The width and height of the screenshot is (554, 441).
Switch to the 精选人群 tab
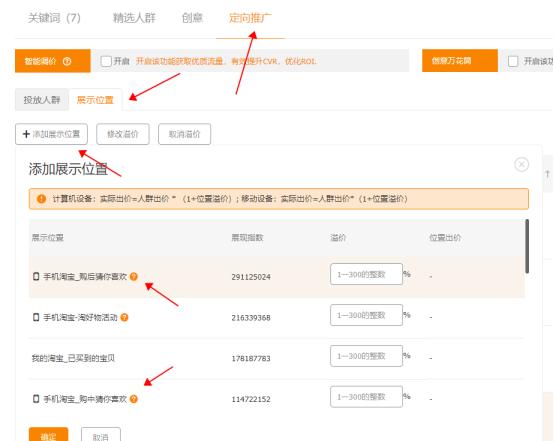click(x=134, y=18)
